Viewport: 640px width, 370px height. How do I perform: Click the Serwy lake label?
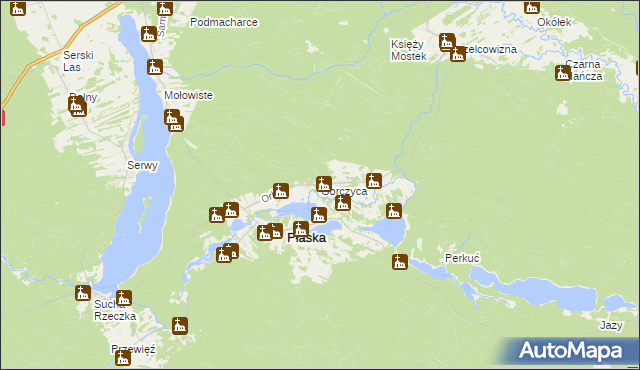pyautogui.click(x=142, y=165)
